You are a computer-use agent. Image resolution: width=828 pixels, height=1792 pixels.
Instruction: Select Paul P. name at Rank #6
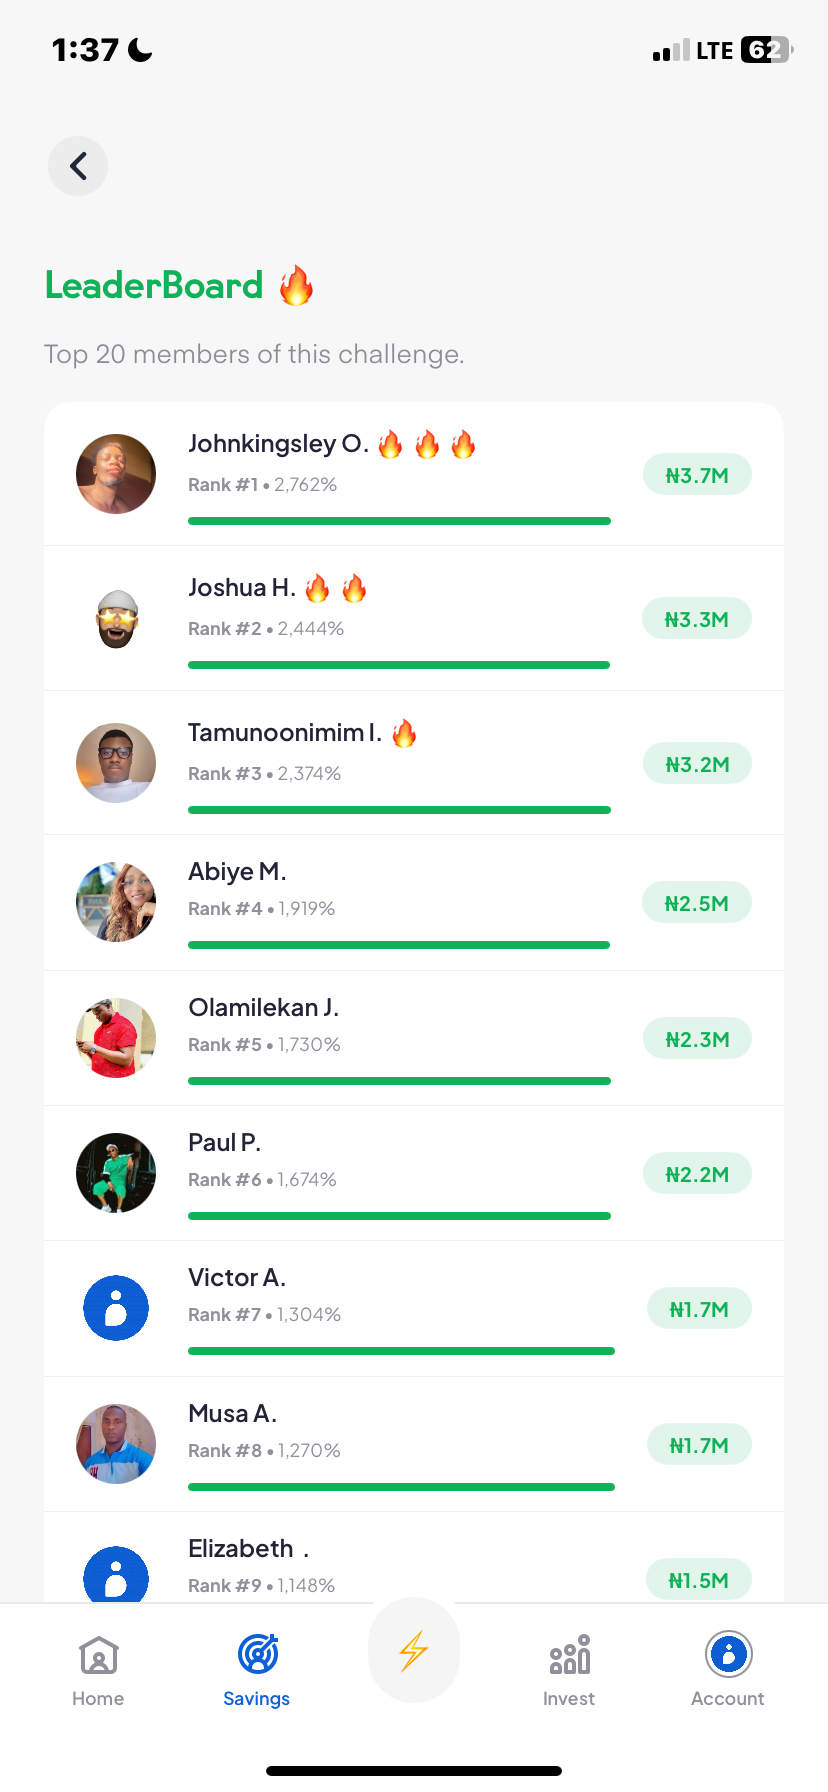(x=225, y=1143)
